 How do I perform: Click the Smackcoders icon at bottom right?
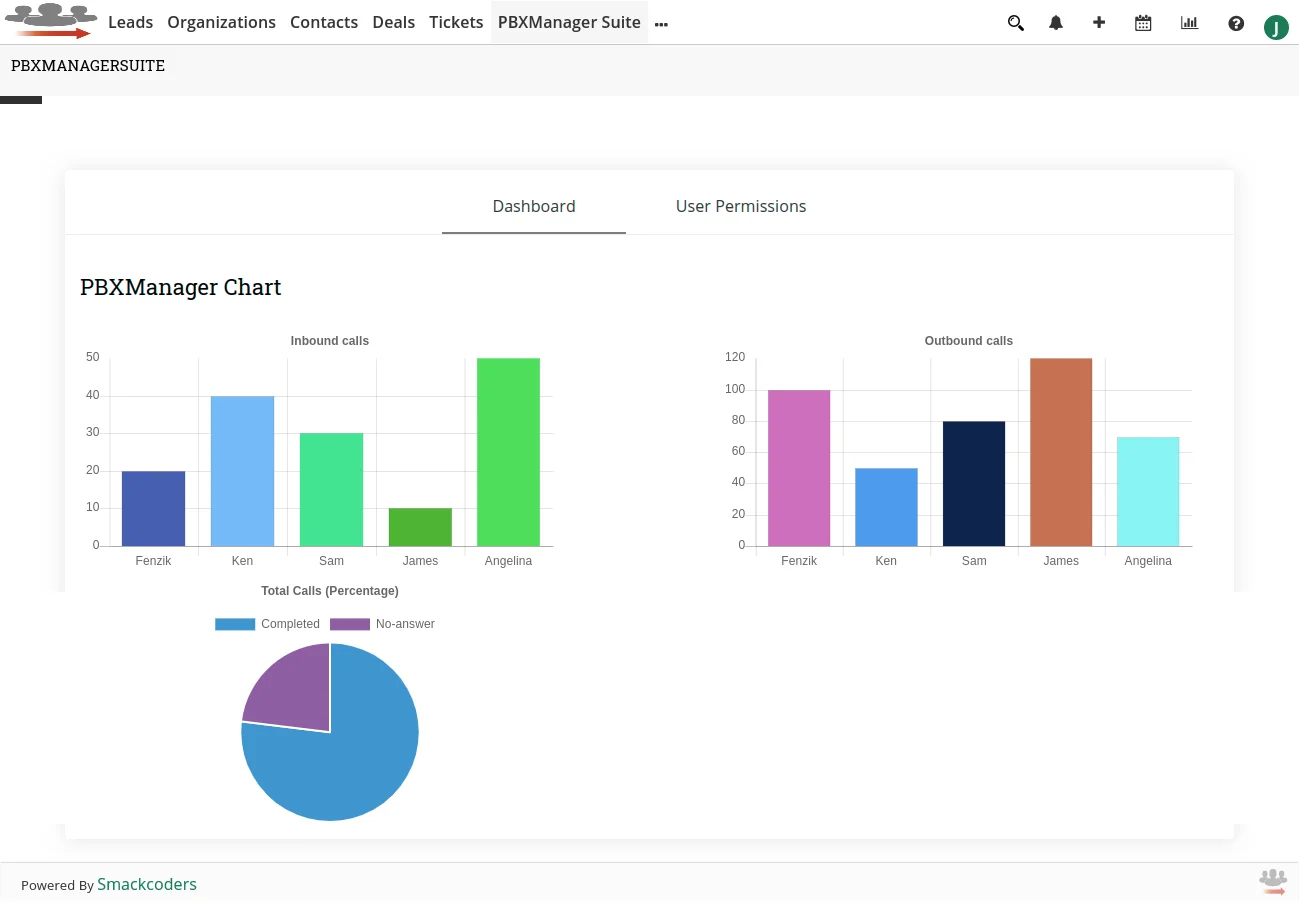point(1272,881)
